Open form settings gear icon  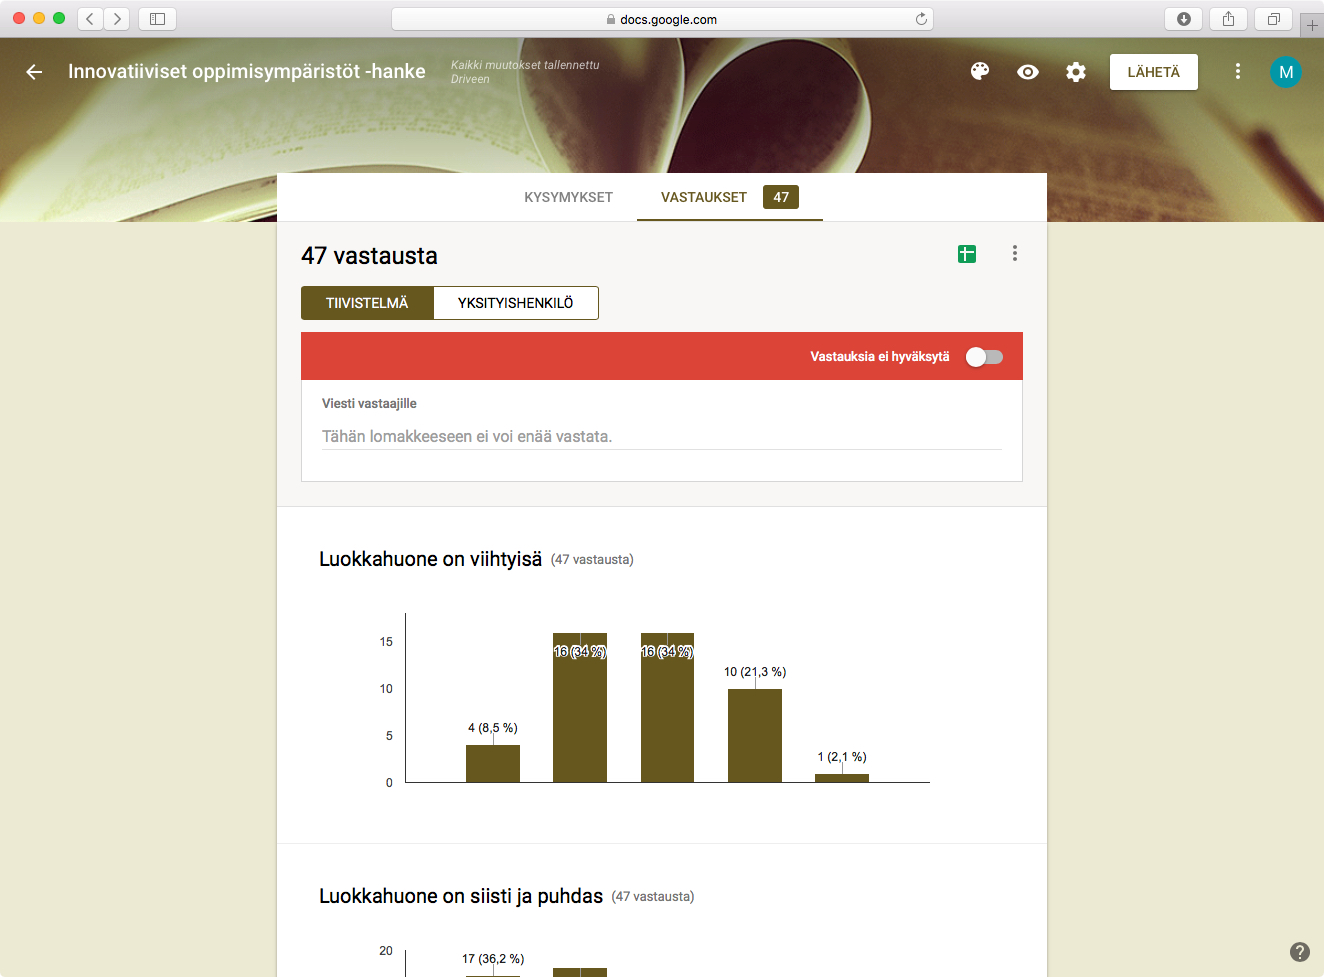click(1075, 72)
